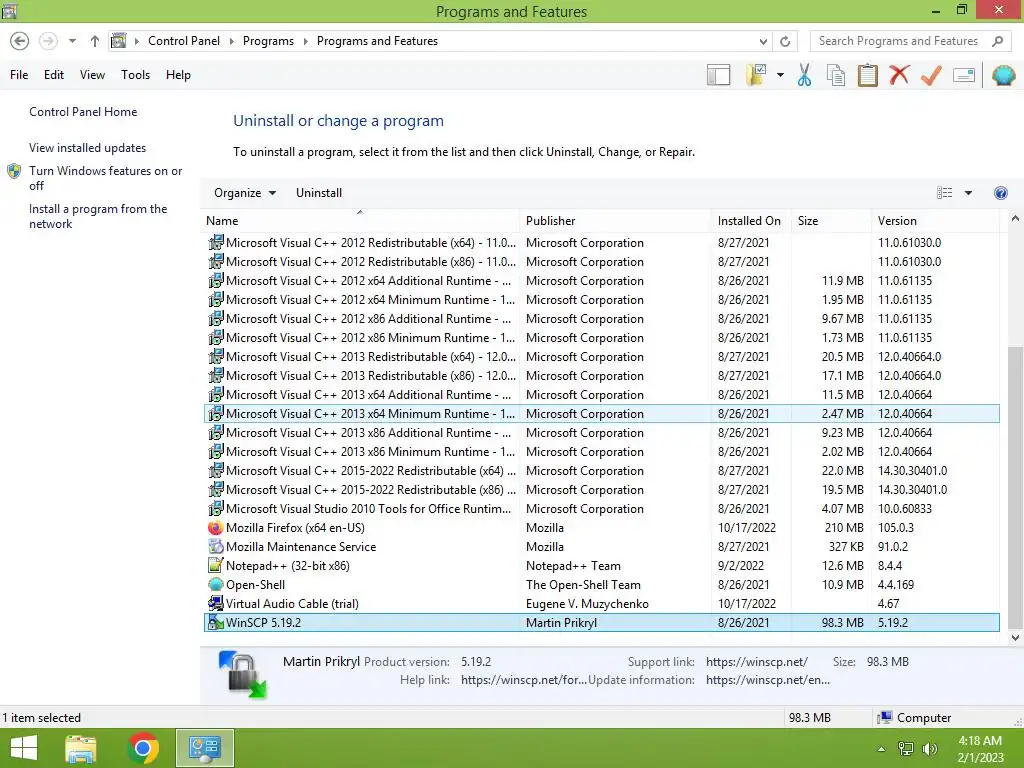This screenshot has width=1024, height=768.
Task: Sort by the Installed On column header
Action: pos(750,221)
